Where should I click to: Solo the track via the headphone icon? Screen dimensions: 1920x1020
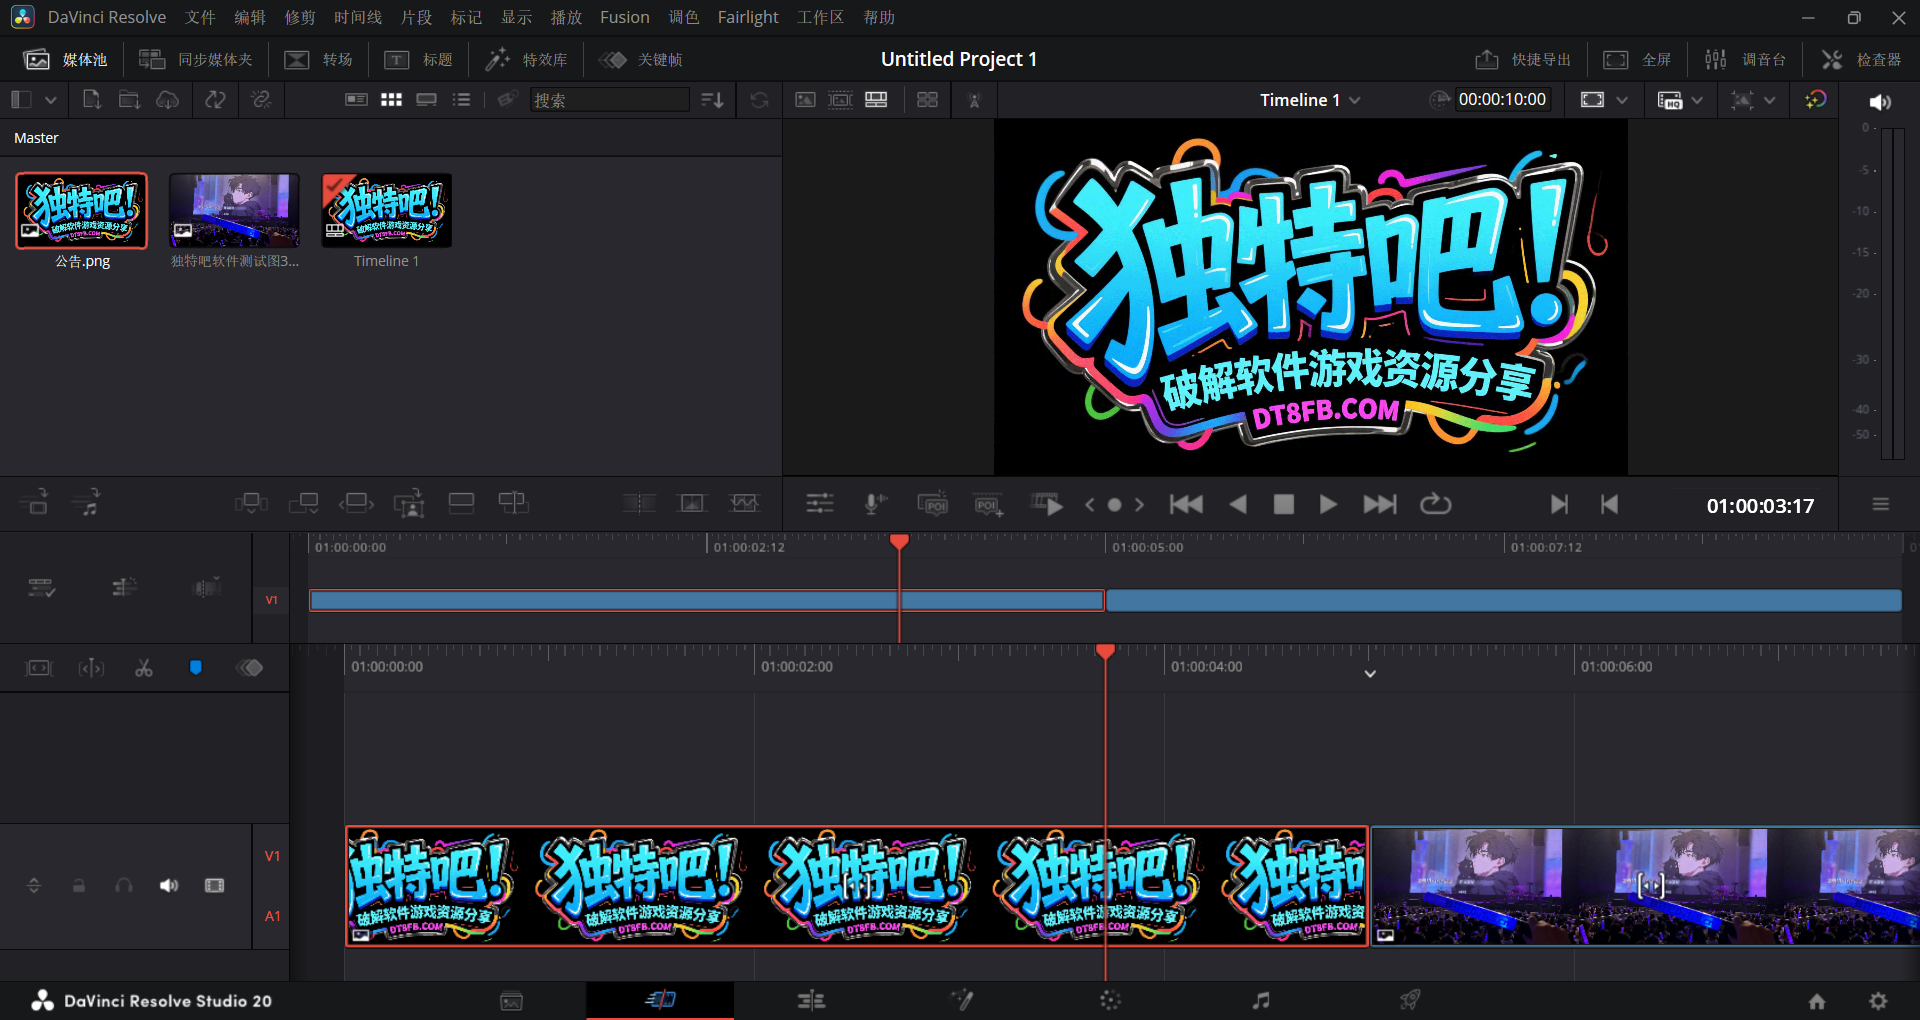pos(123,886)
